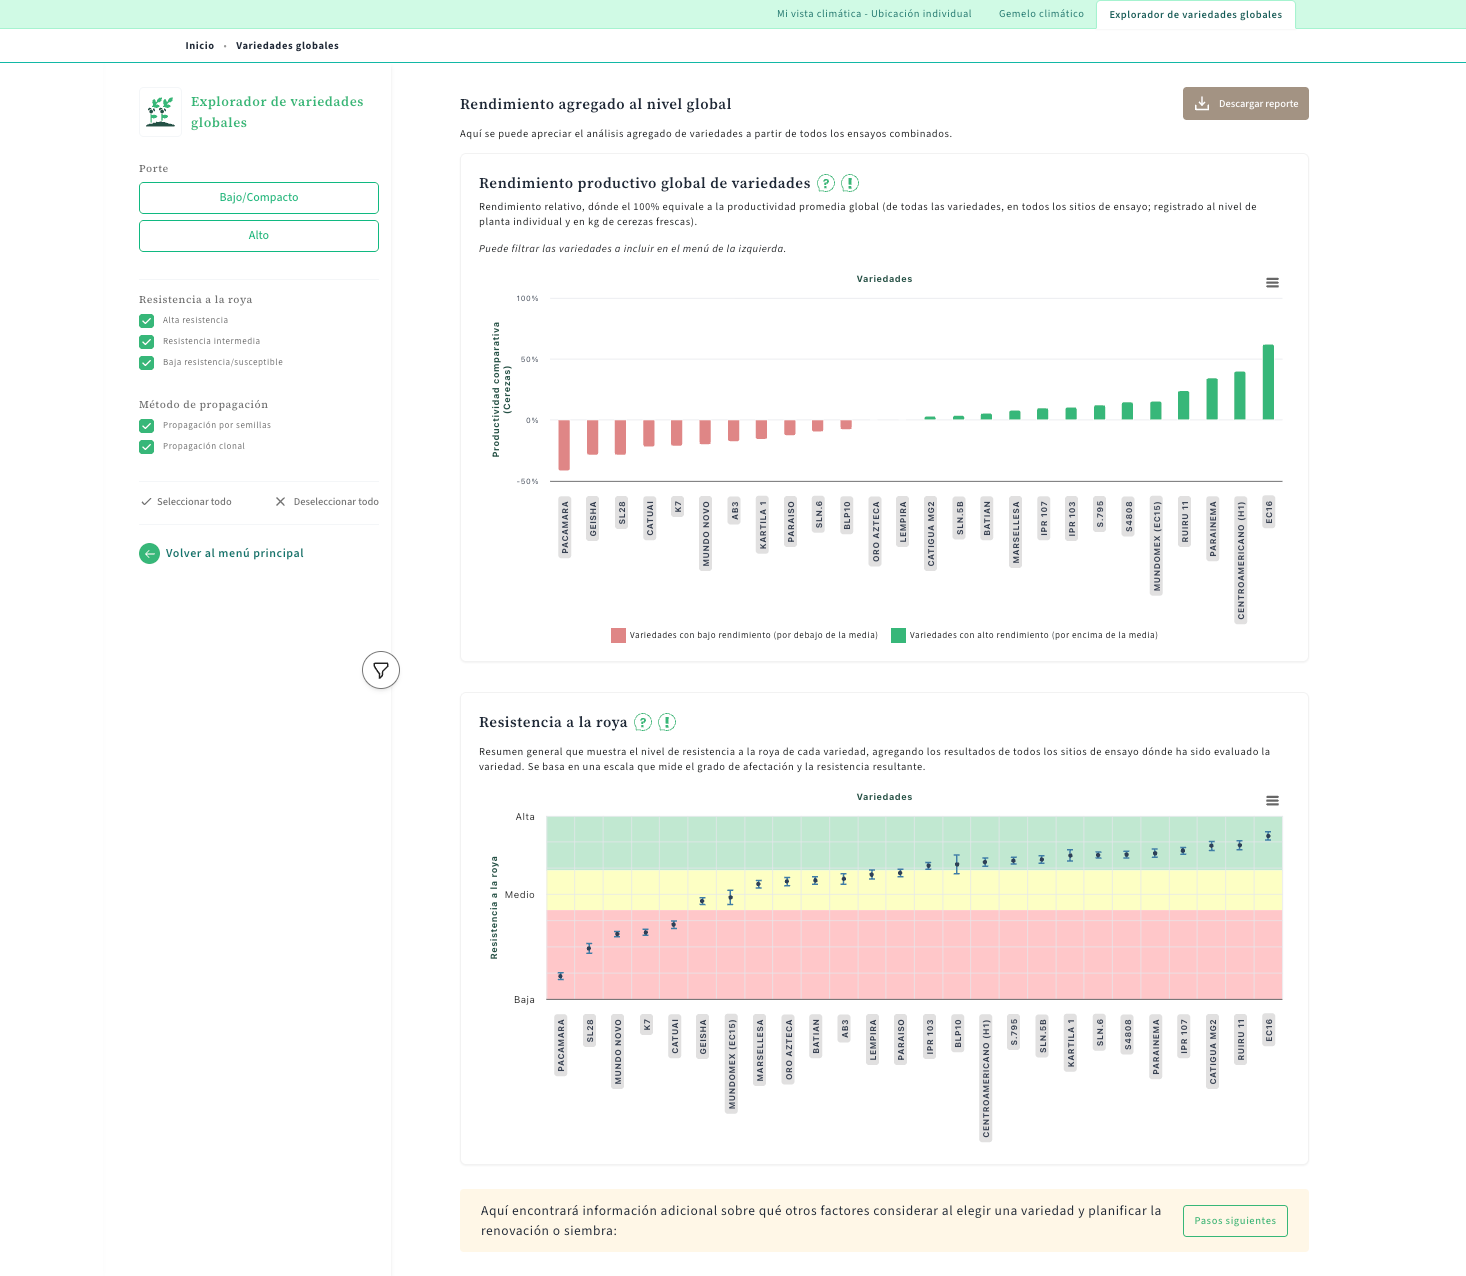This screenshot has height=1276, width=1466.
Task: Click the Explorador de variedades plant logo
Action: tap(160, 111)
